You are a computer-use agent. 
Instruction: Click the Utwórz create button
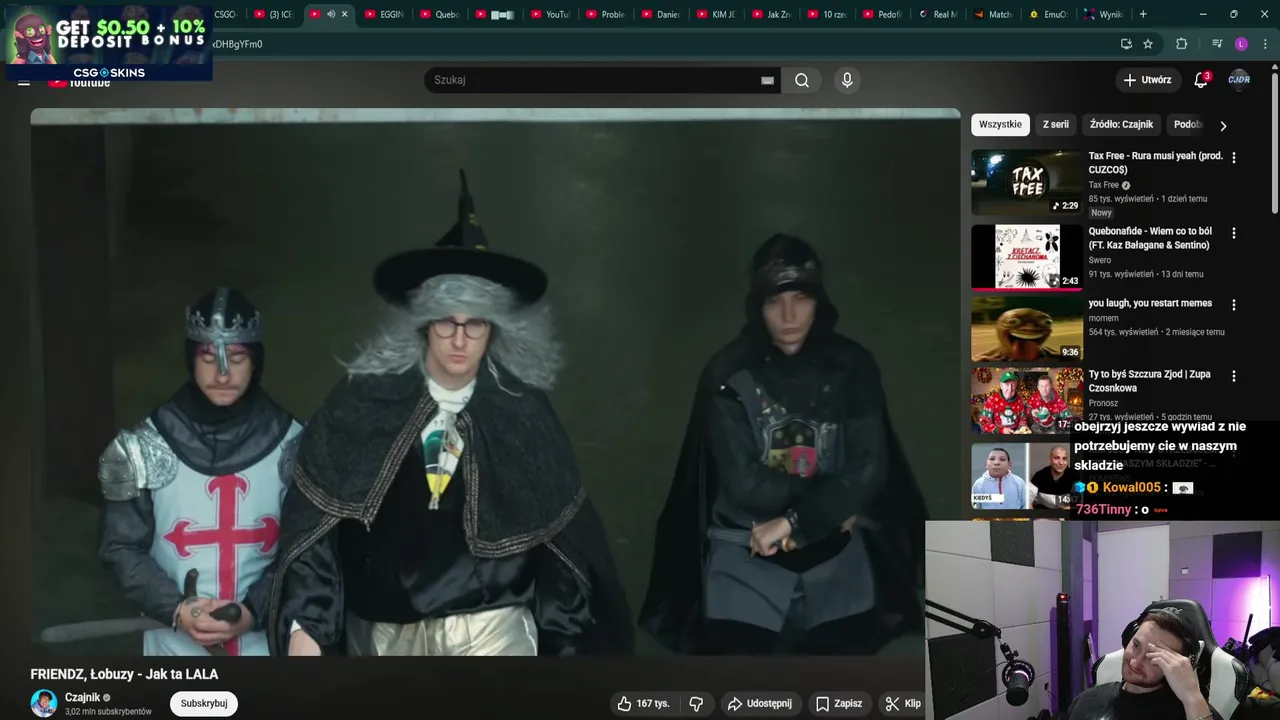pos(1146,80)
